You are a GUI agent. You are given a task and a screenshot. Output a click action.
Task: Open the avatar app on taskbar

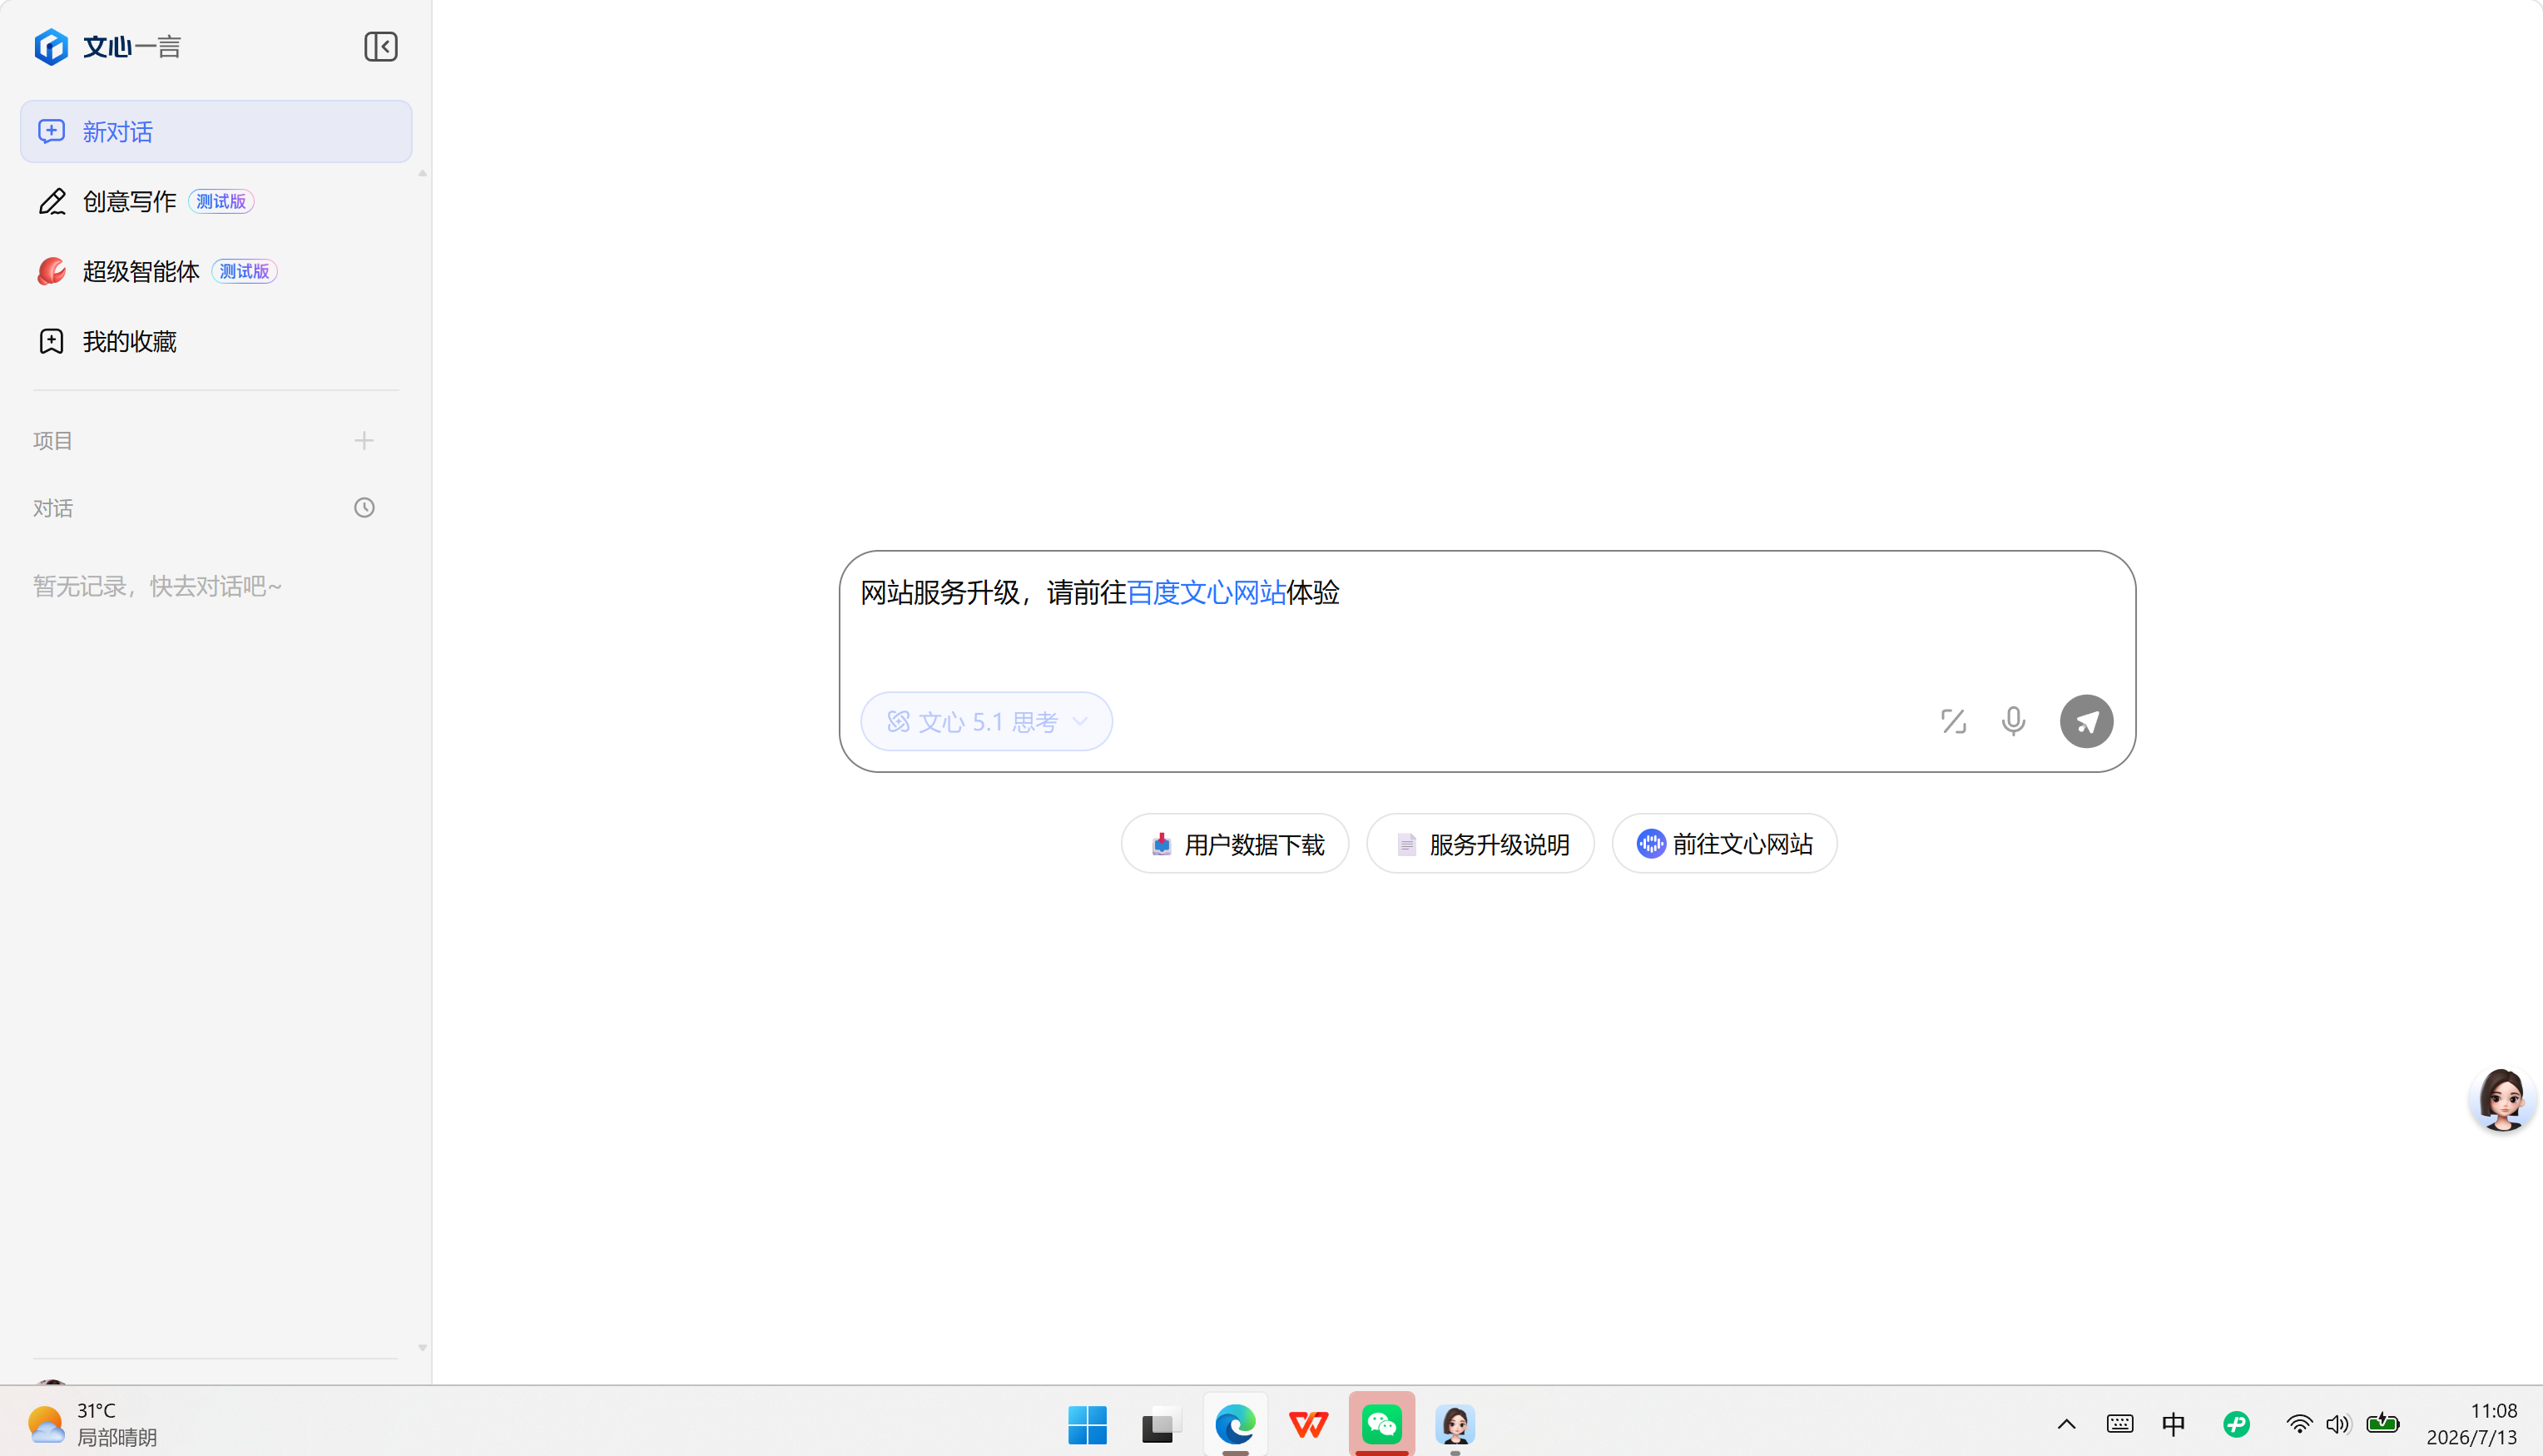point(1455,1424)
